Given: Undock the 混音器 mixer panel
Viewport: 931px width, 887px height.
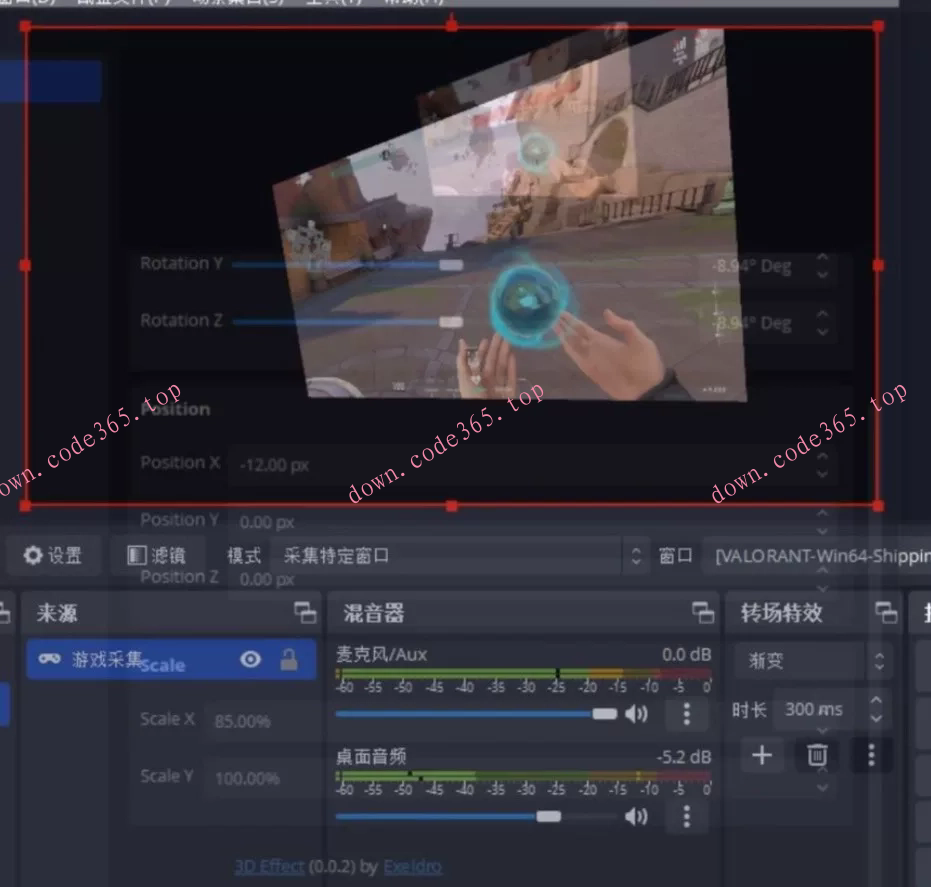Looking at the screenshot, I should pyautogui.click(x=703, y=612).
